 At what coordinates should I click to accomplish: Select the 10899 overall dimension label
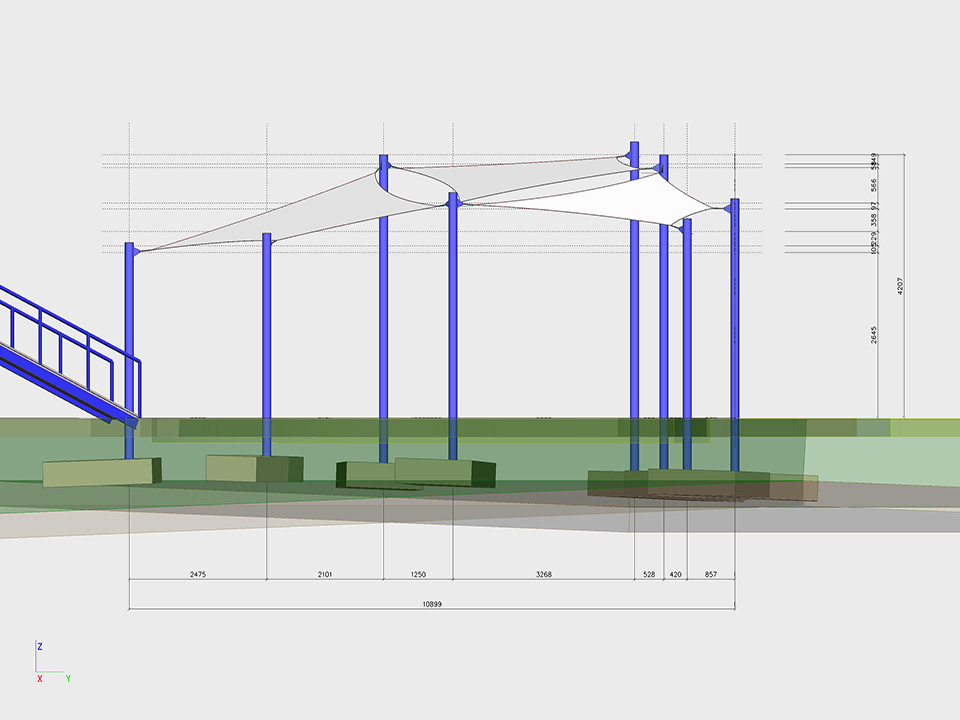click(x=432, y=603)
